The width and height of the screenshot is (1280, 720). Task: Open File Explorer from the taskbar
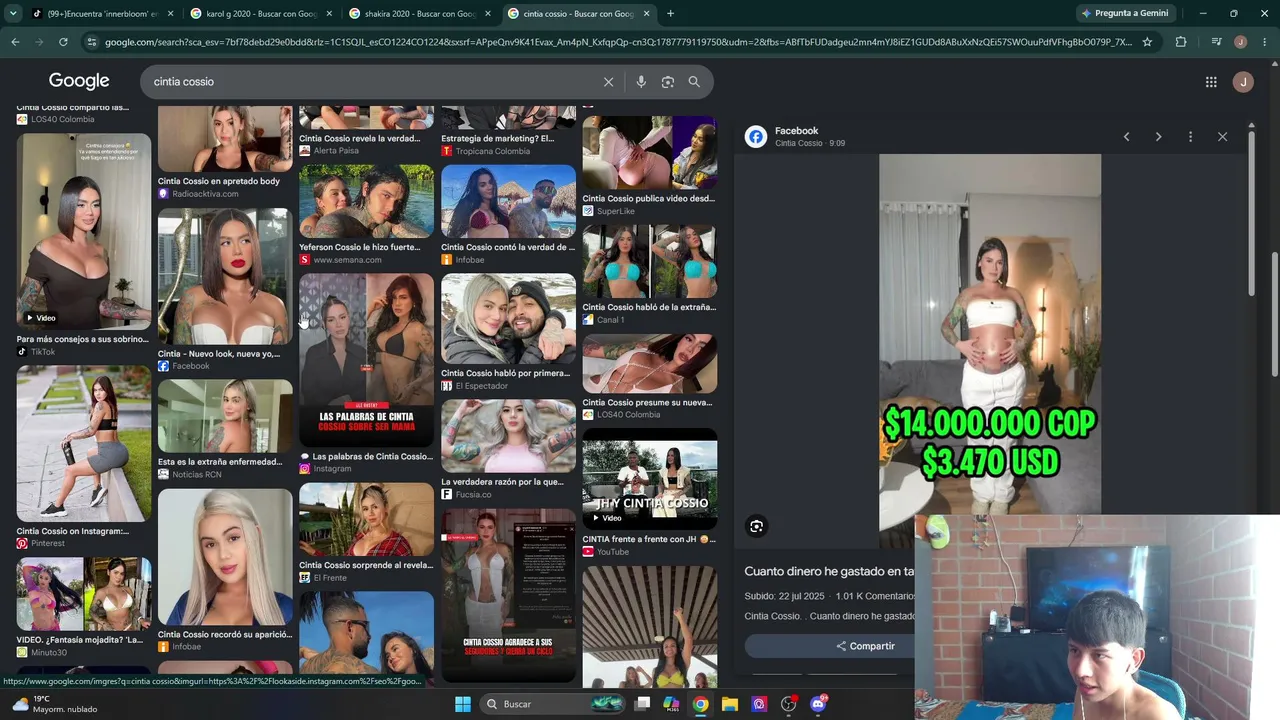click(x=730, y=704)
